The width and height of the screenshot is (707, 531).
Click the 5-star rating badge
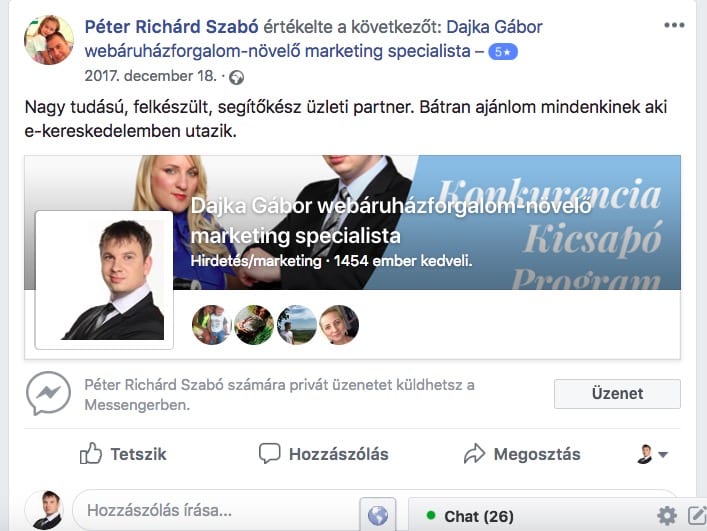coord(503,52)
